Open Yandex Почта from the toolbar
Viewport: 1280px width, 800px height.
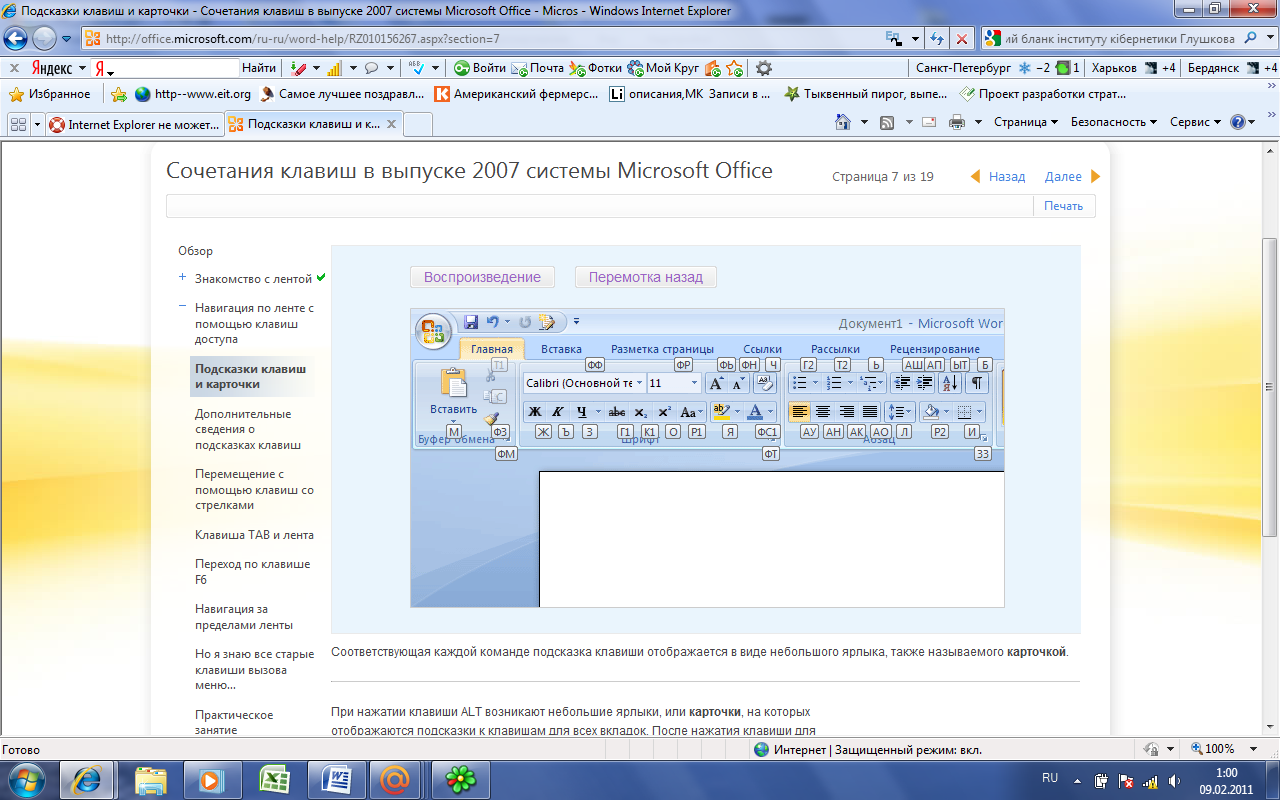pos(538,68)
